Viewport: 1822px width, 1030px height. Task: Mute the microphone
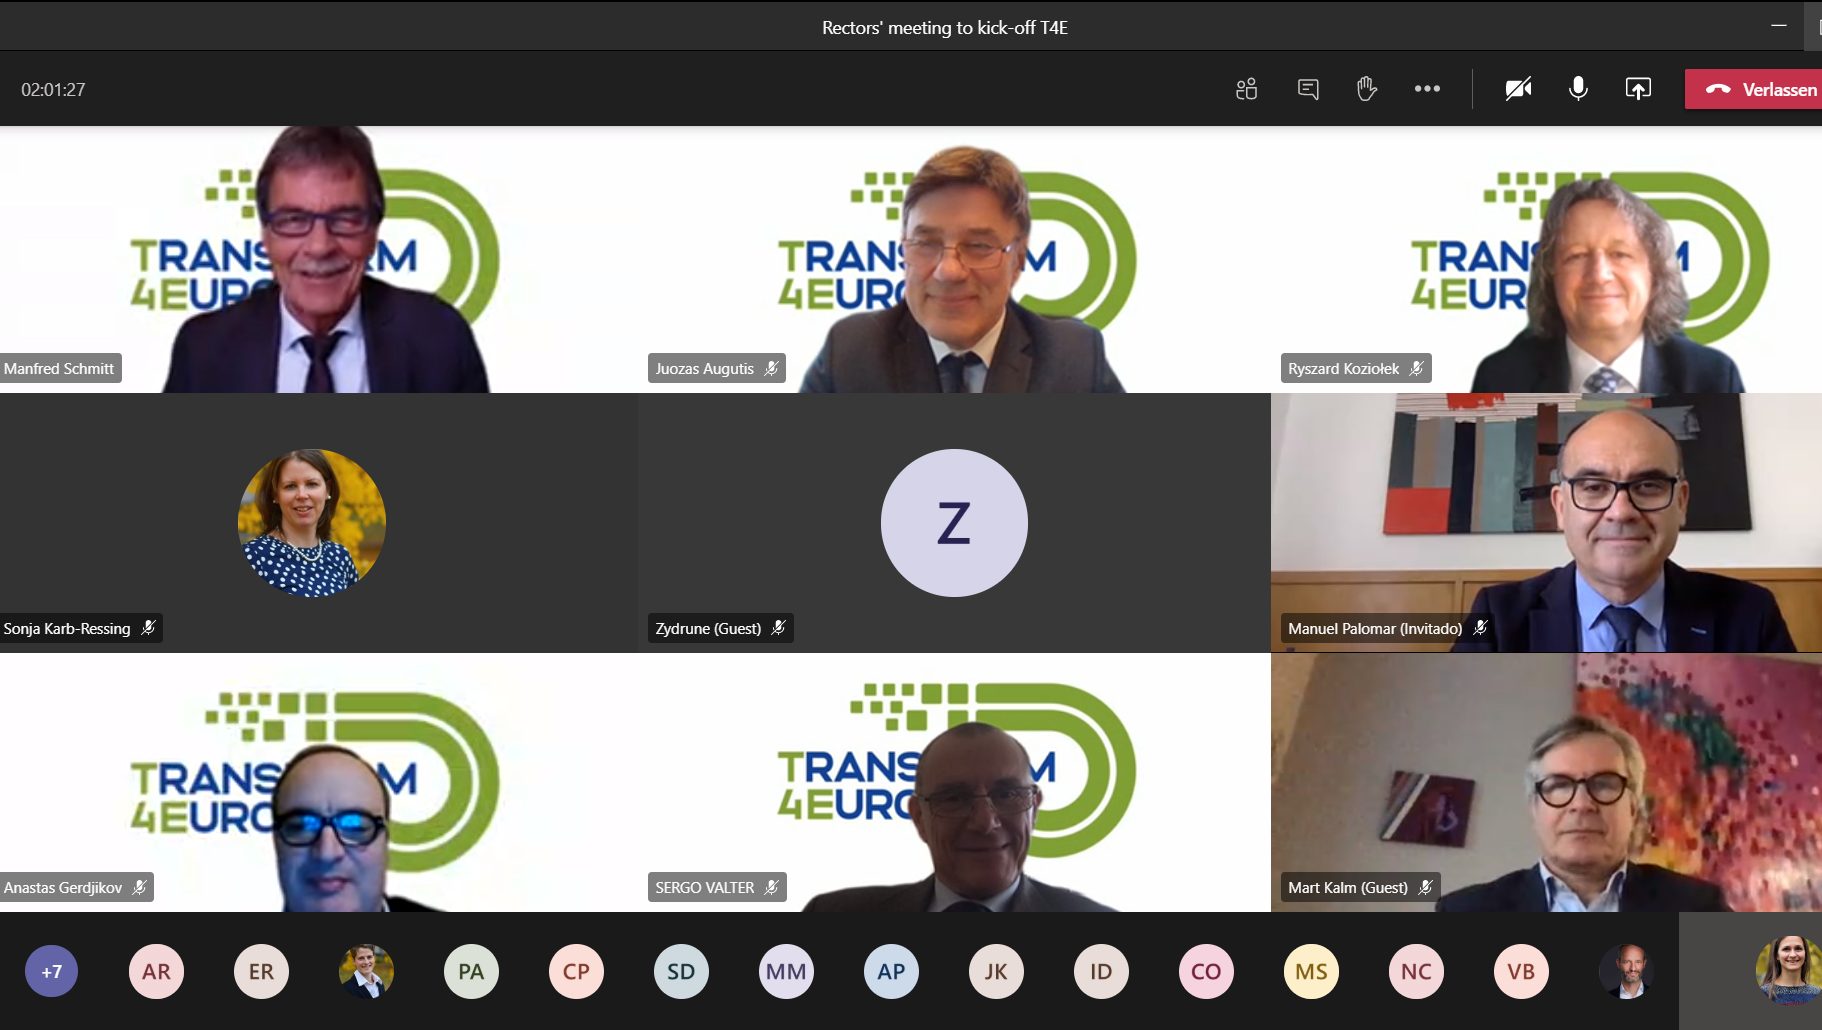[x=1578, y=89]
